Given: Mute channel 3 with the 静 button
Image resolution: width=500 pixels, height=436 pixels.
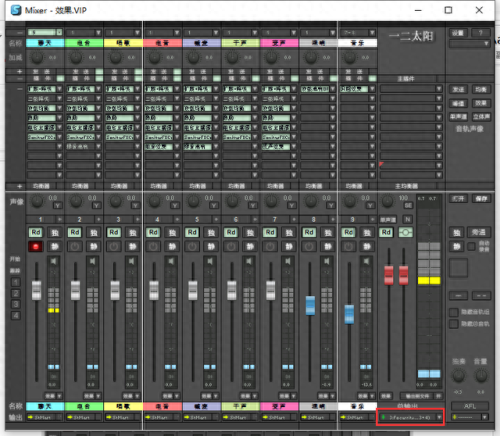Looking at the screenshot, I should [x=133, y=247].
